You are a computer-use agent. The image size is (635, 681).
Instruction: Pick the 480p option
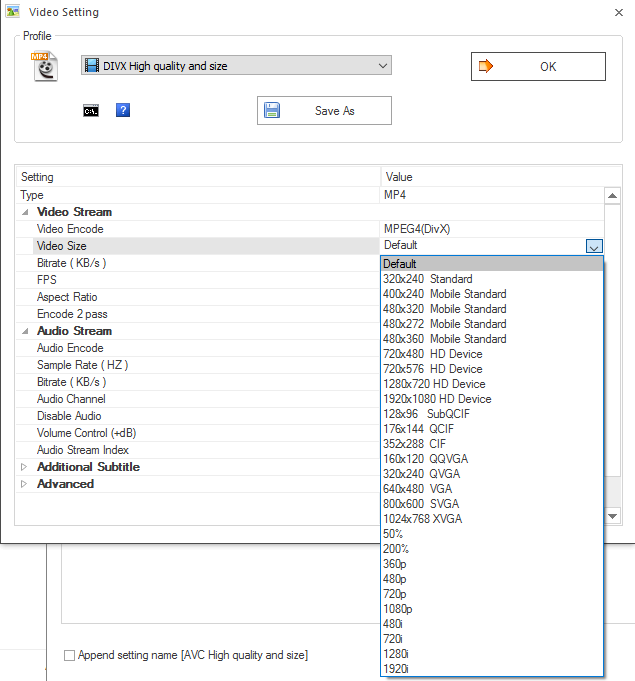click(x=492, y=579)
